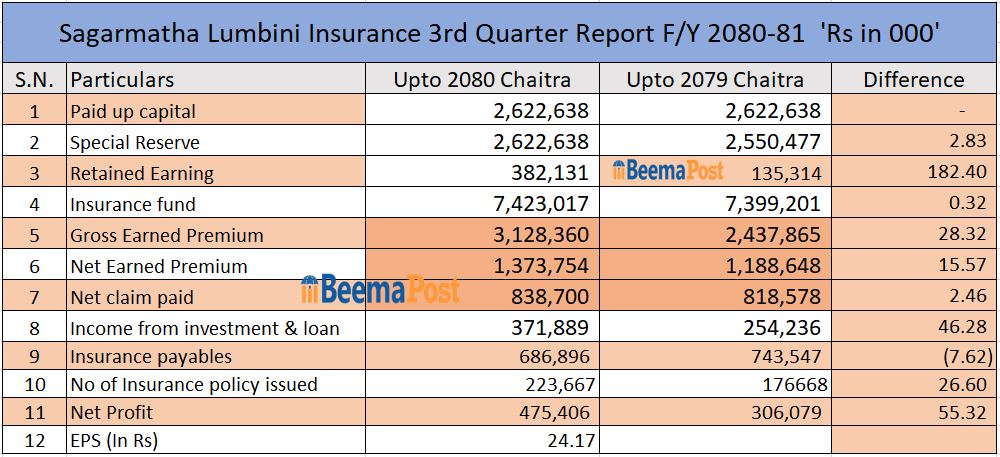The width and height of the screenshot is (1000, 457).
Task: Select the Difference column header
Action: click(913, 80)
